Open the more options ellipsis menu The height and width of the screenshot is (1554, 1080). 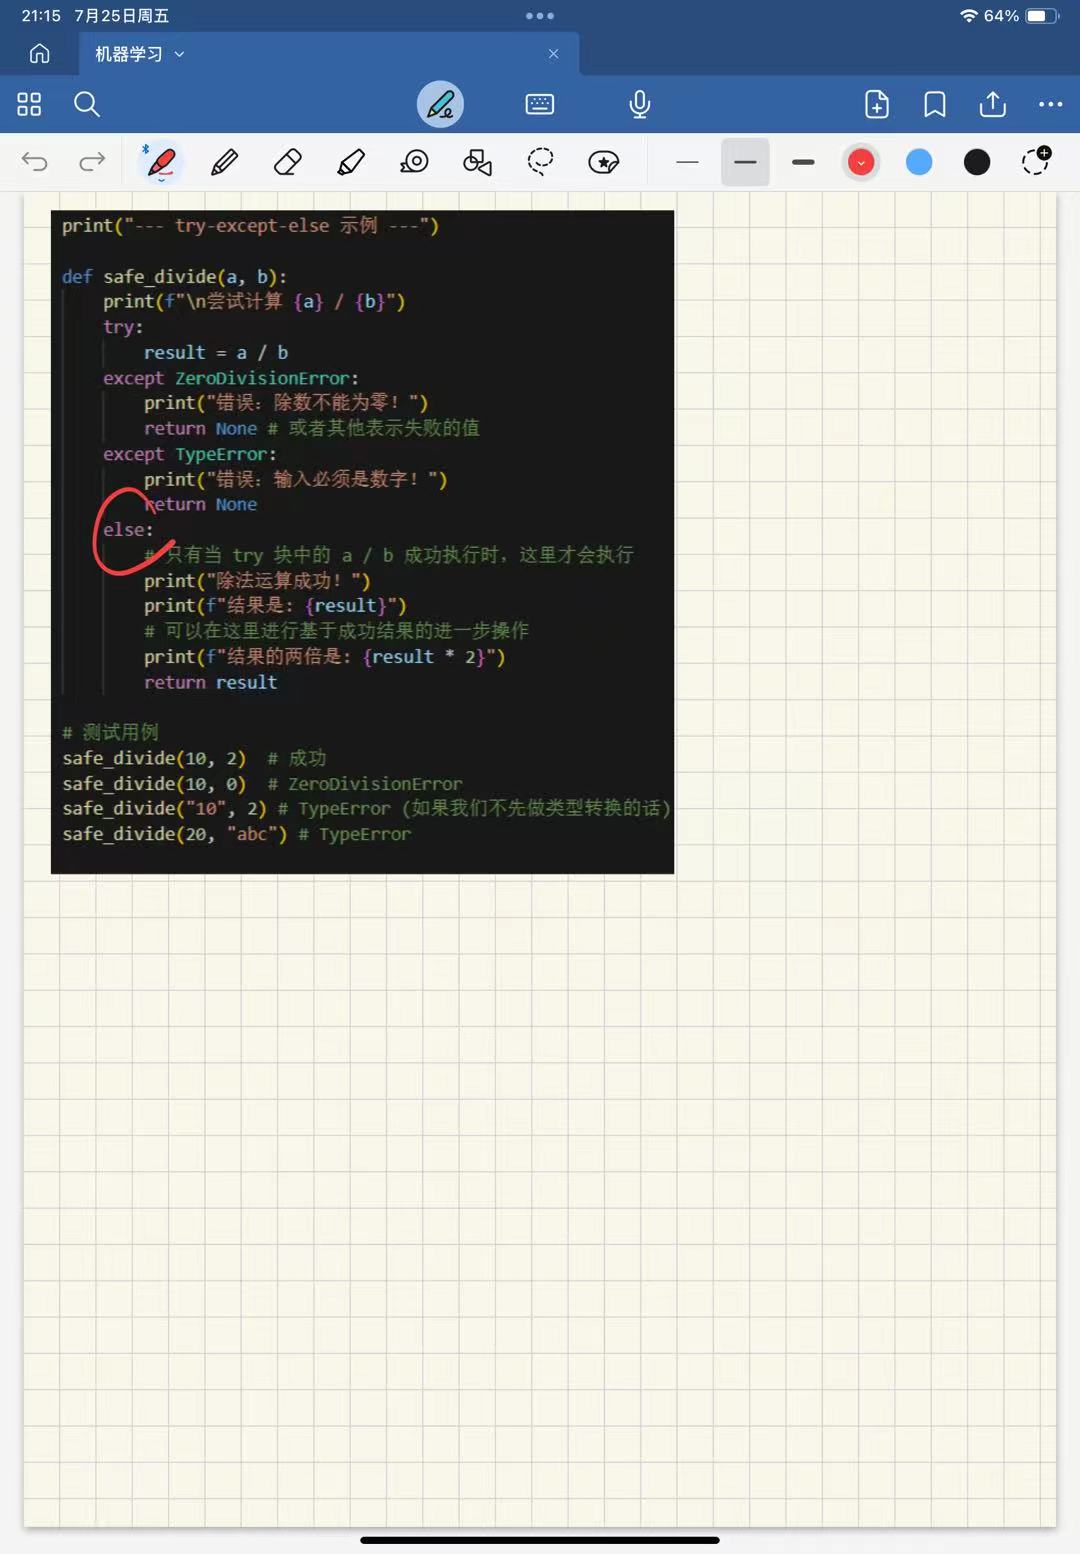pos(1050,104)
